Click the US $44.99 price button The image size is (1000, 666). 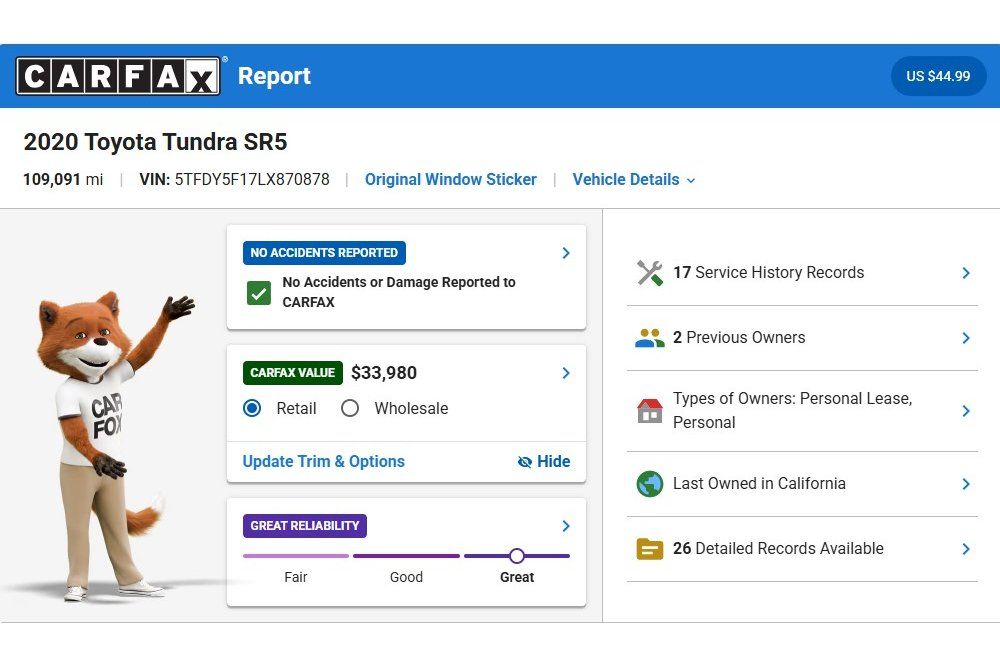tap(938, 76)
